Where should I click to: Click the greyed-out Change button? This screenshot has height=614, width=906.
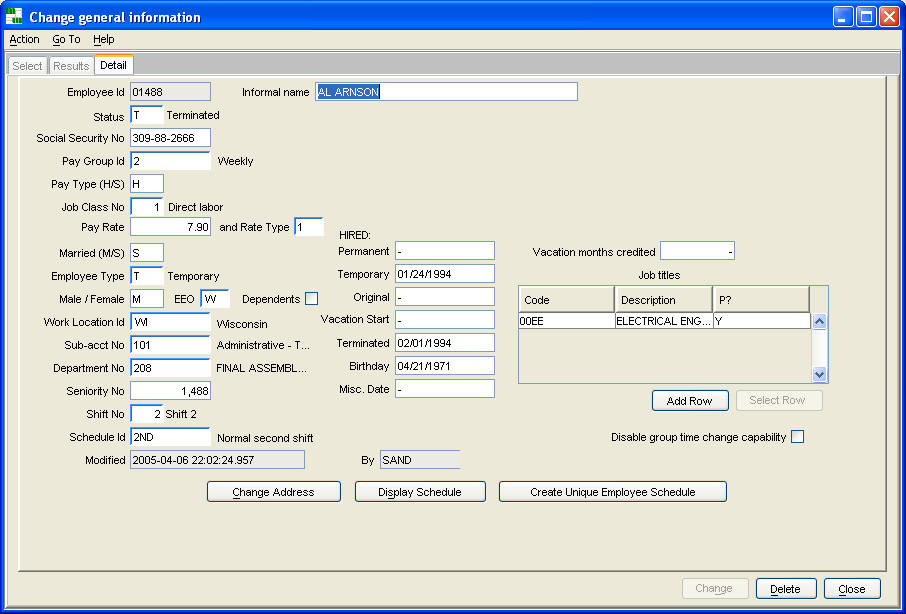[715, 589]
